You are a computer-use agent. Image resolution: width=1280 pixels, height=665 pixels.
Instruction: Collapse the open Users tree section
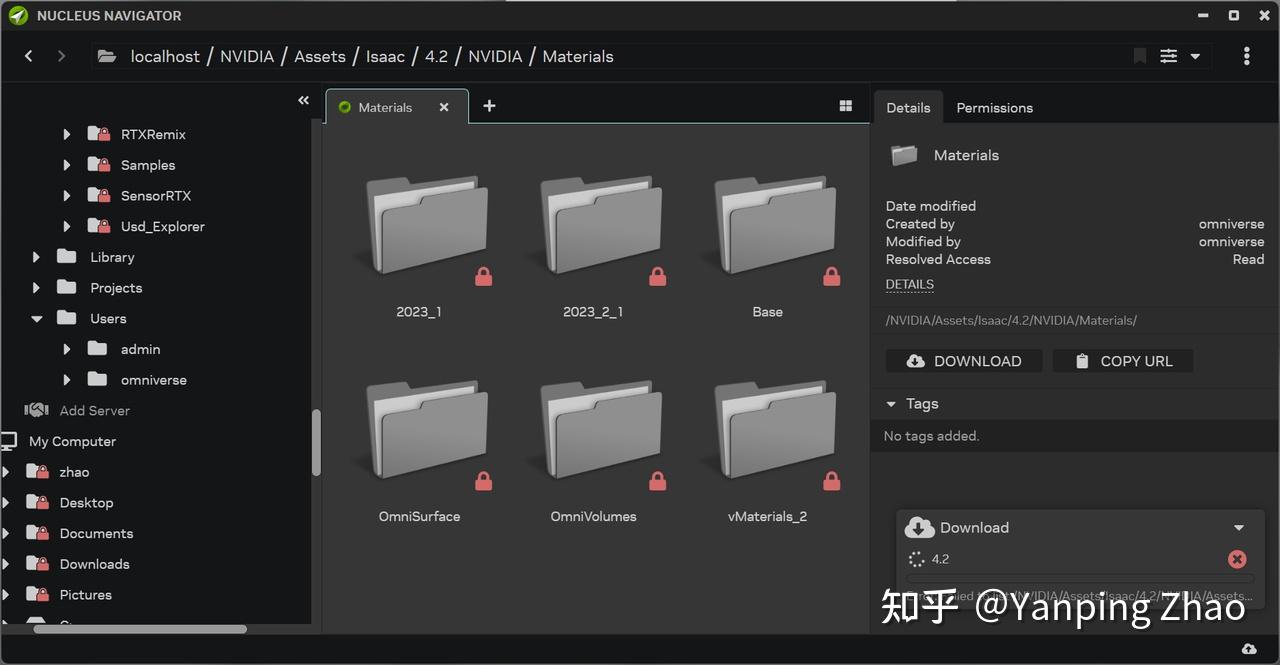[x=36, y=318]
